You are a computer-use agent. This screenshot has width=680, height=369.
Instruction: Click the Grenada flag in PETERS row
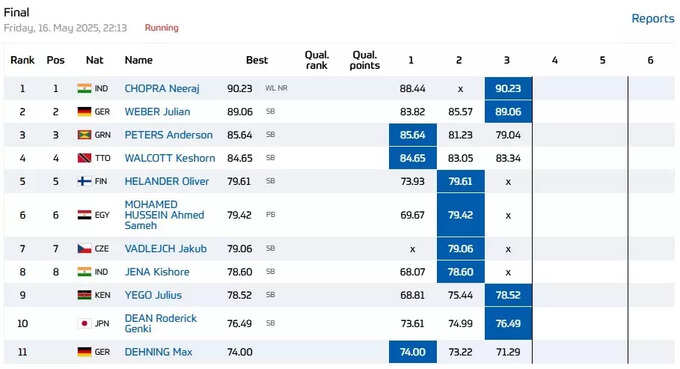(84, 135)
